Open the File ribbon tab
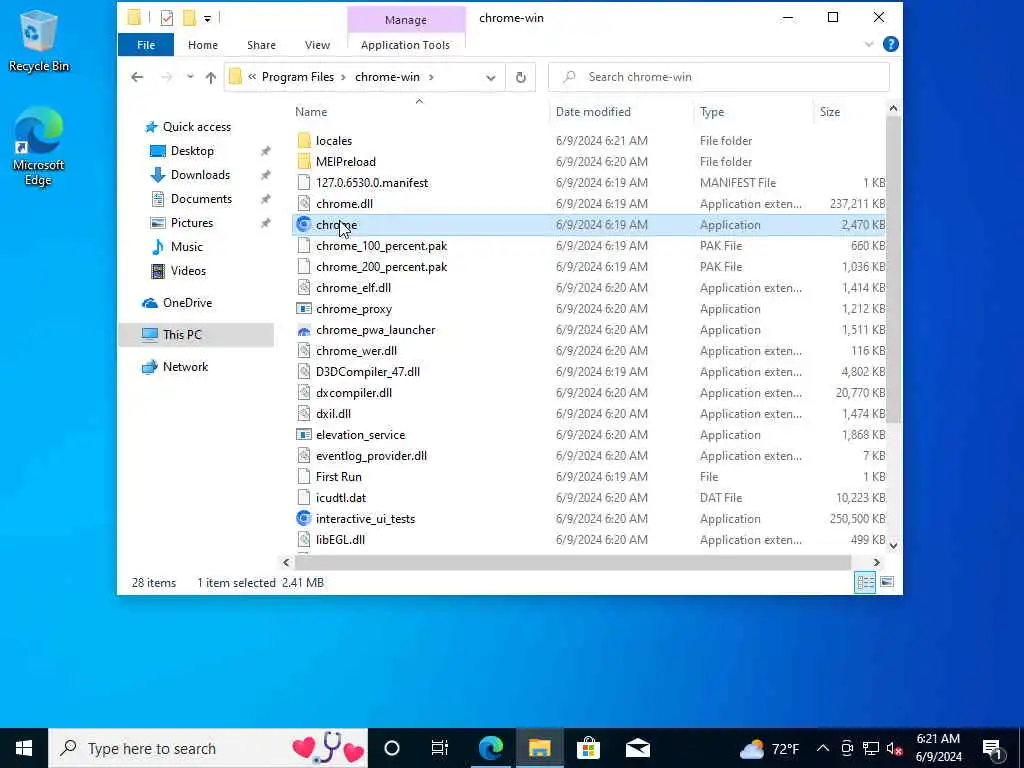 point(146,45)
